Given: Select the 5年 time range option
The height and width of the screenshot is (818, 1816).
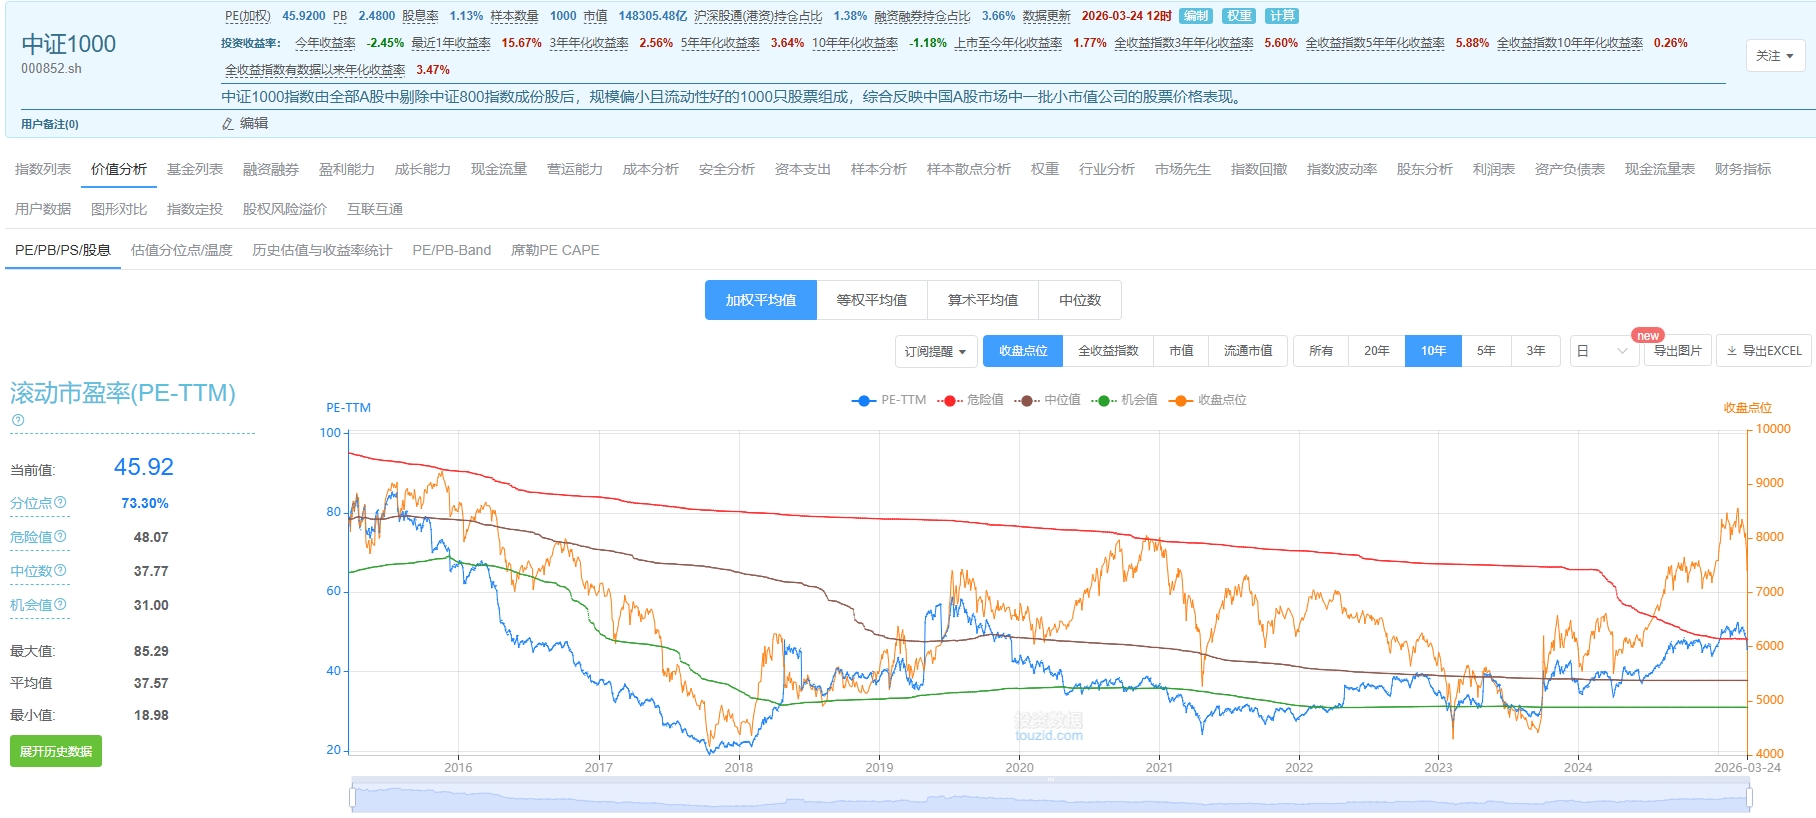Looking at the screenshot, I should [1486, 351].
